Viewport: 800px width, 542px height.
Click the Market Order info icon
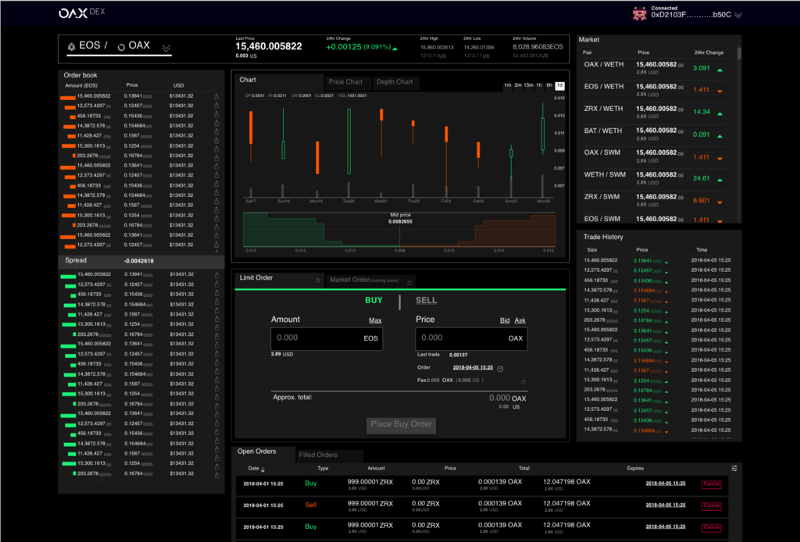[x=409, y=283]
